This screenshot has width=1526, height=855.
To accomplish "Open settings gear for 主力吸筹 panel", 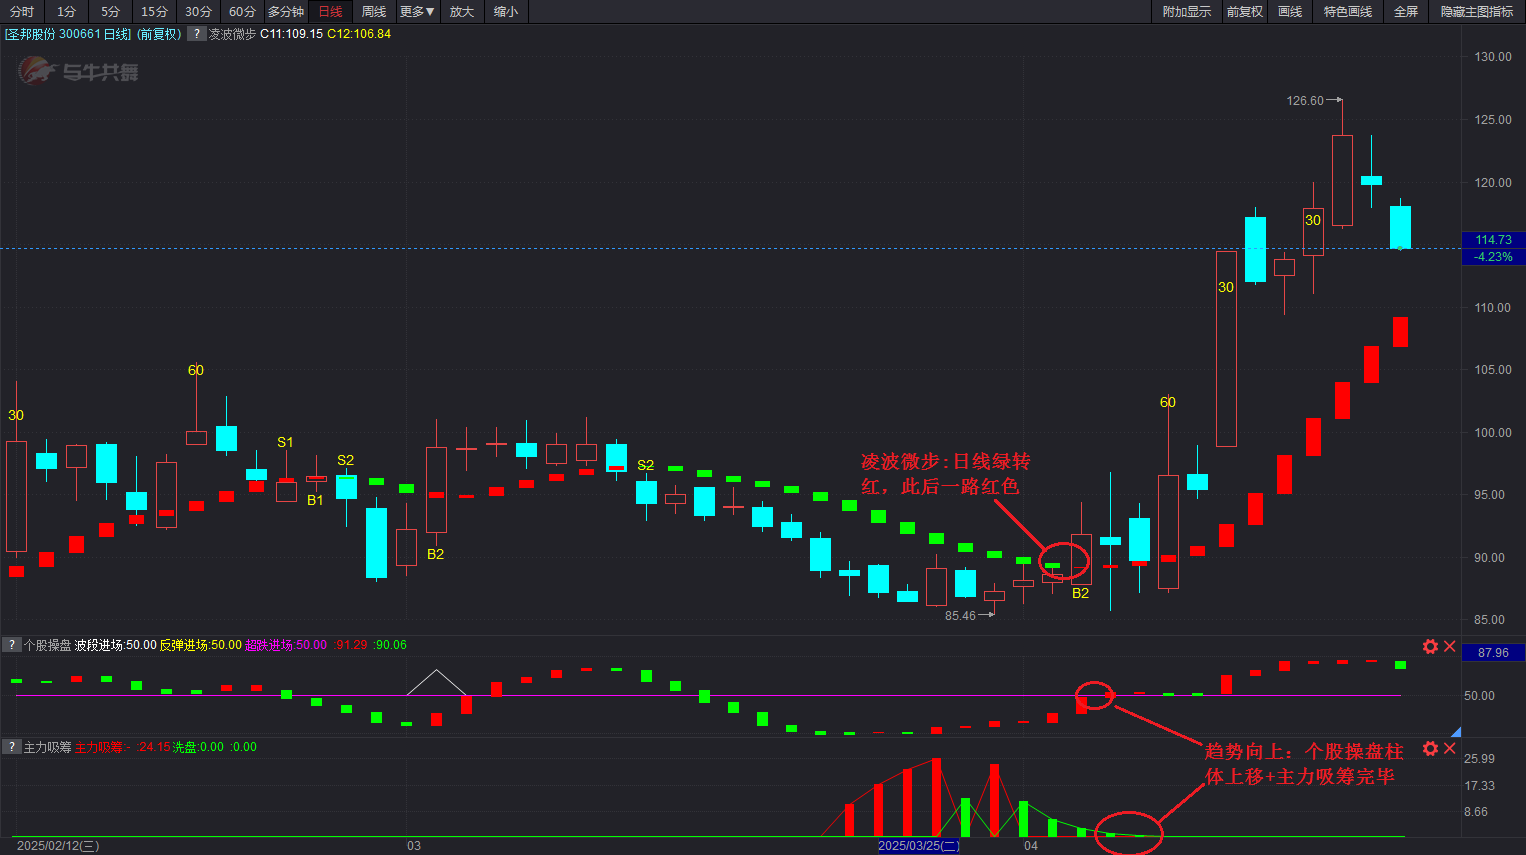I will click(x=1430, y=749).
